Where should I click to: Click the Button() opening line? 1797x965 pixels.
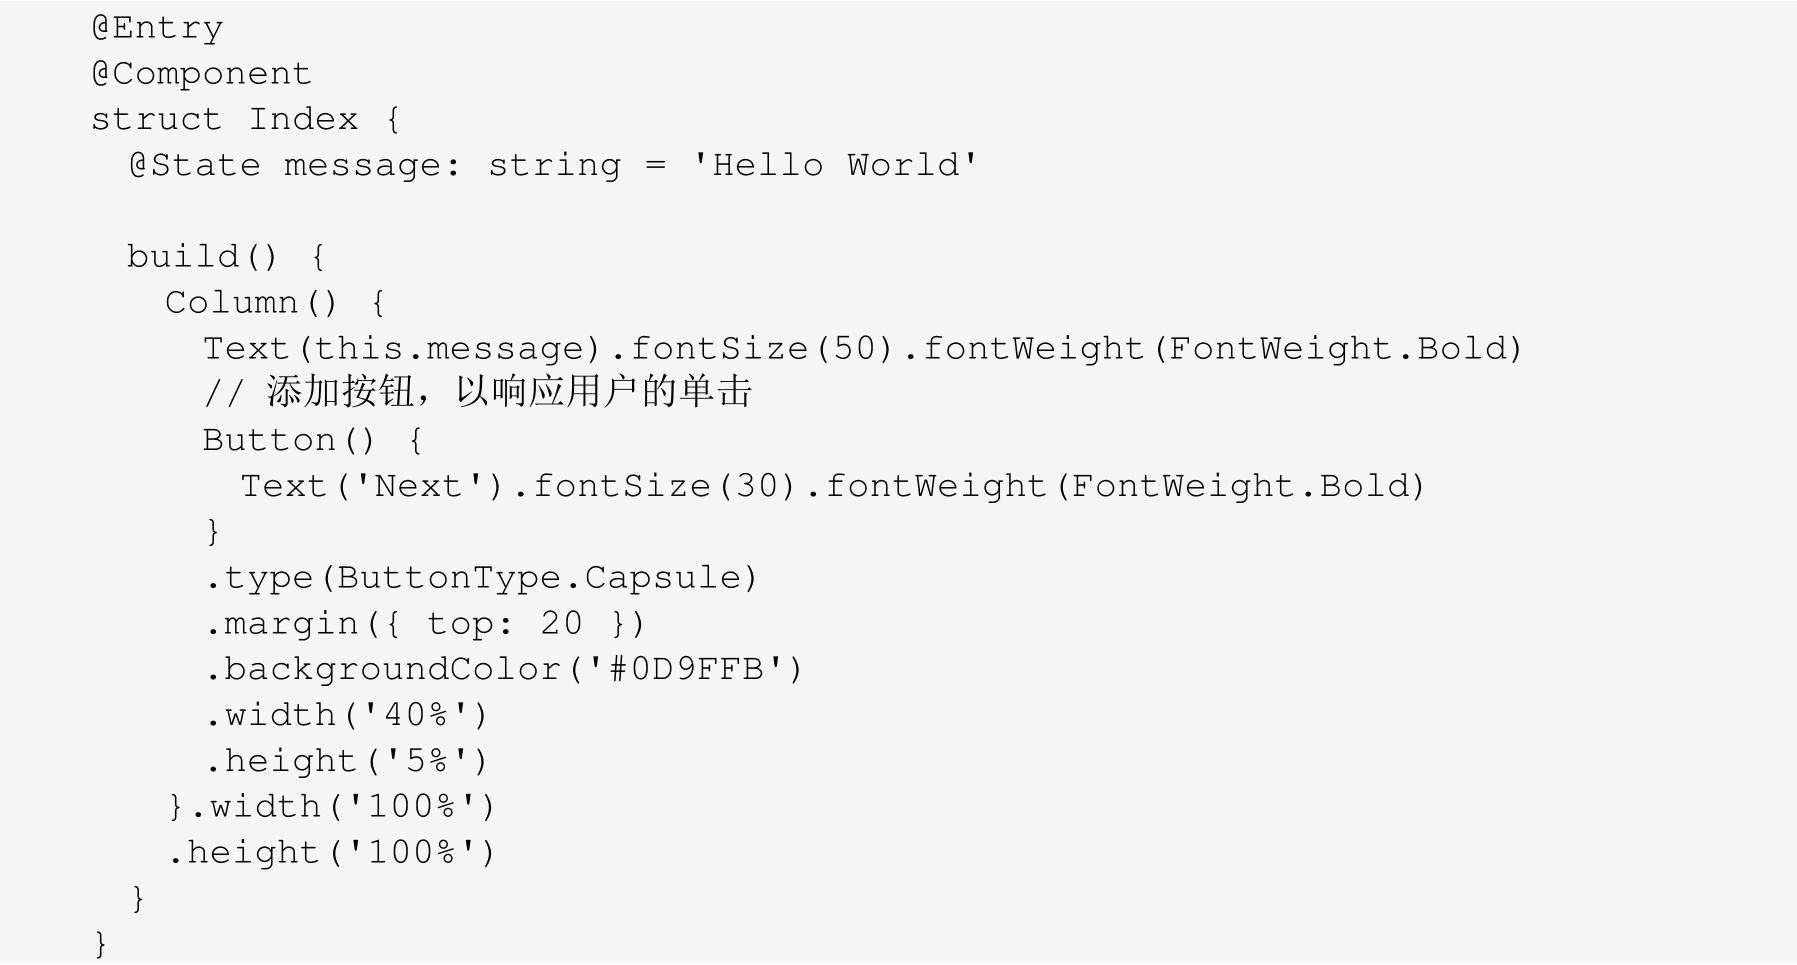pos(313,441)
